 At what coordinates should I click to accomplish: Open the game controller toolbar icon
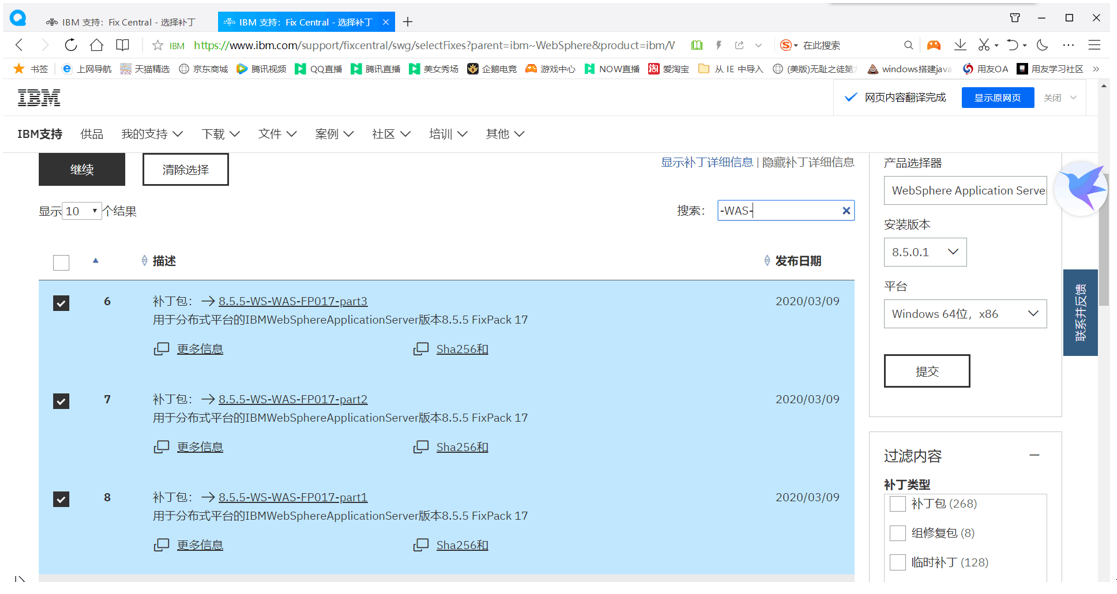[933, 45]
